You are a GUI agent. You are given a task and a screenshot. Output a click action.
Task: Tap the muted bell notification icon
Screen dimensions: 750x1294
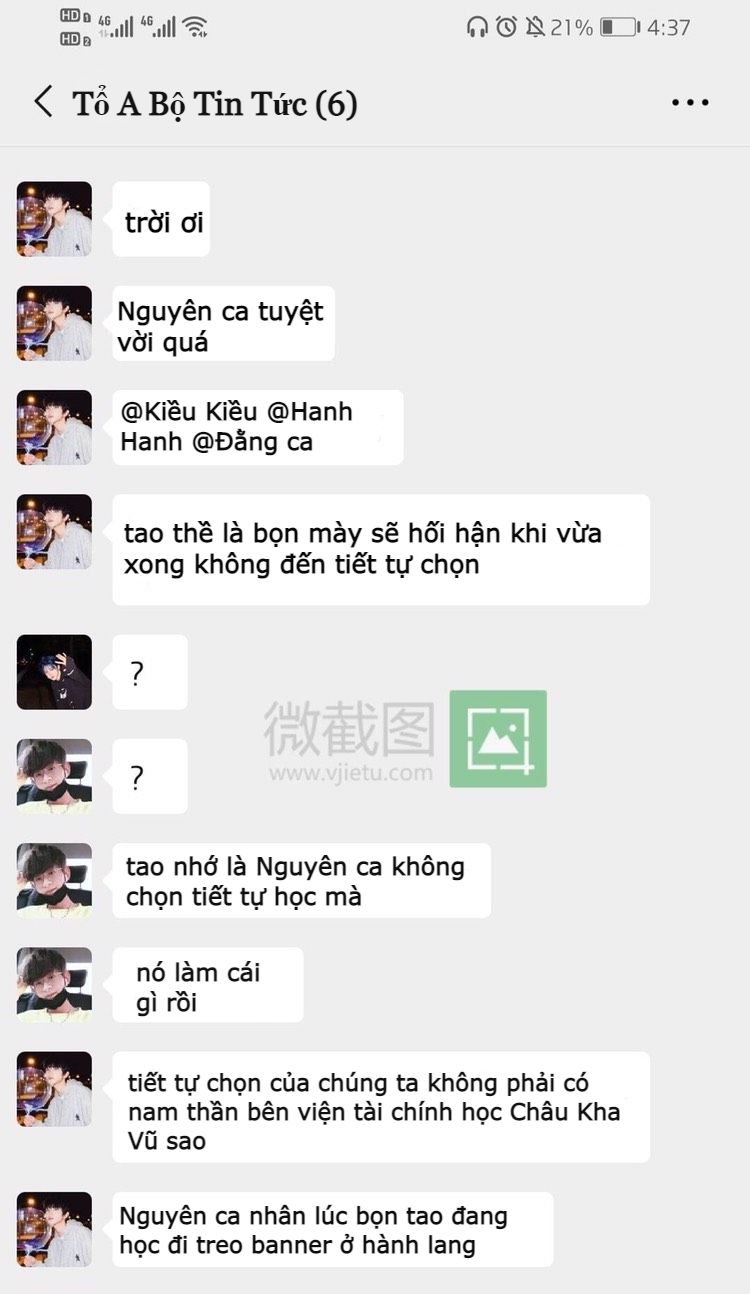pos(536,27)
